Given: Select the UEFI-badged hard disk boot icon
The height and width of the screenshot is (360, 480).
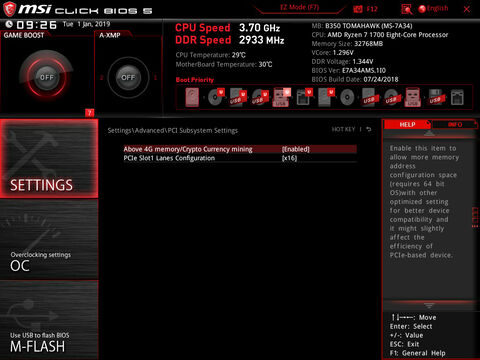Looking at the screenshot, I should click(x=326, y=97).
